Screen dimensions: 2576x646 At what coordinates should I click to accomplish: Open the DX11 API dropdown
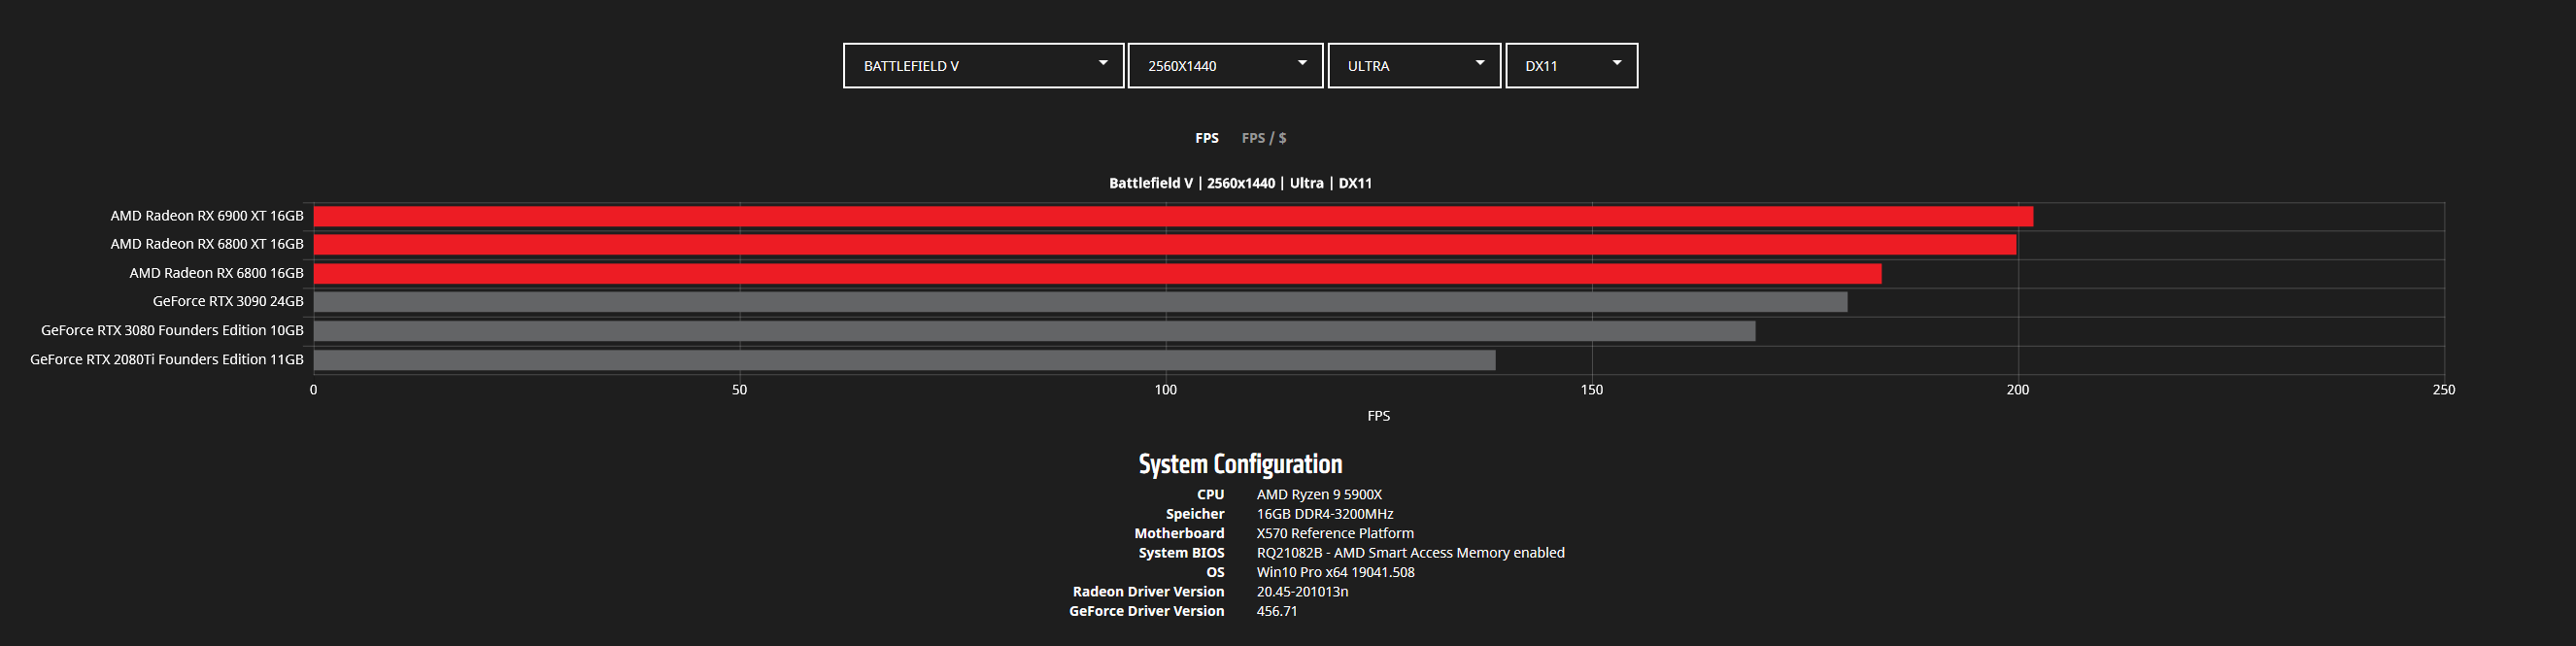tap(1571, 65)
